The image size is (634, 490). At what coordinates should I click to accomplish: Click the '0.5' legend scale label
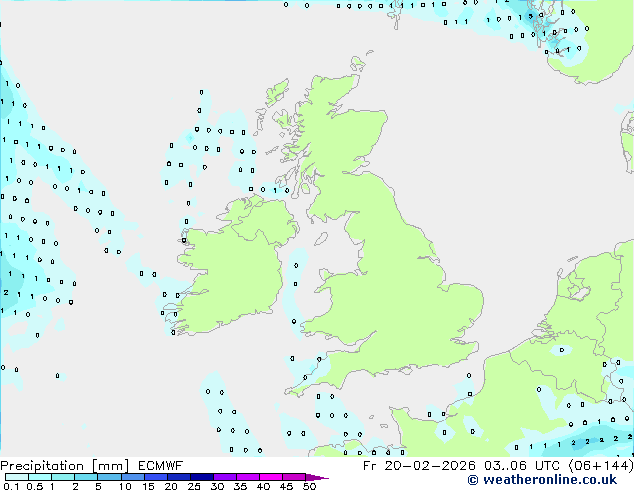(34, 486)
